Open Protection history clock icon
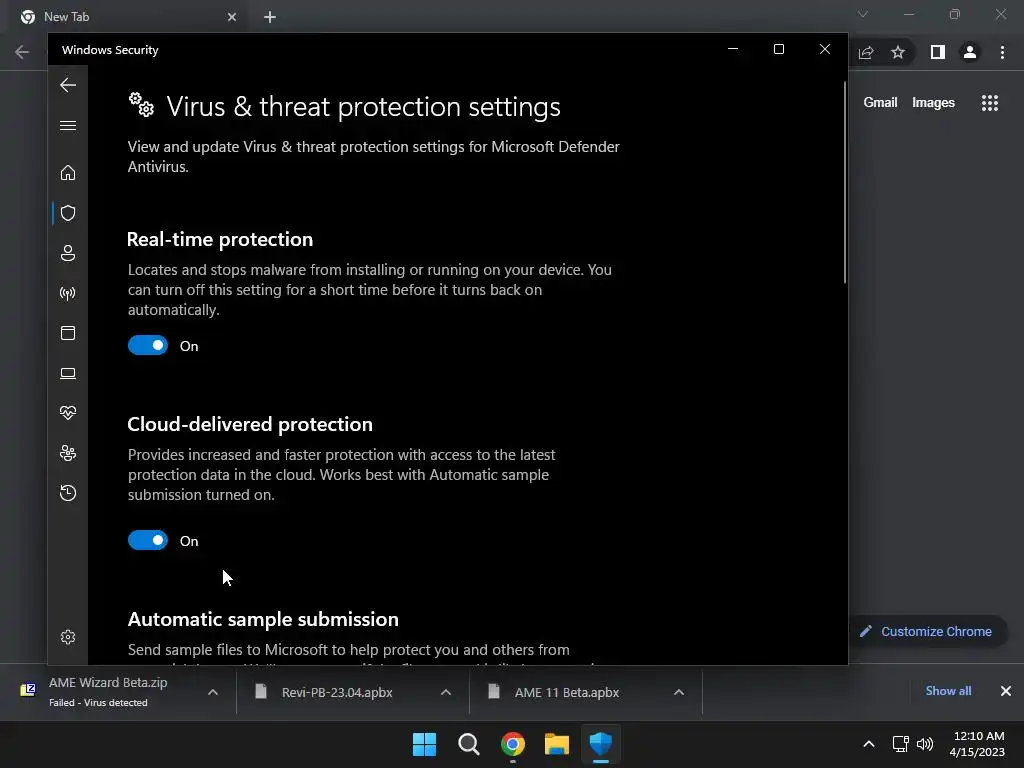The height and width of the screenshot is (768, 1024). point(68,493)
